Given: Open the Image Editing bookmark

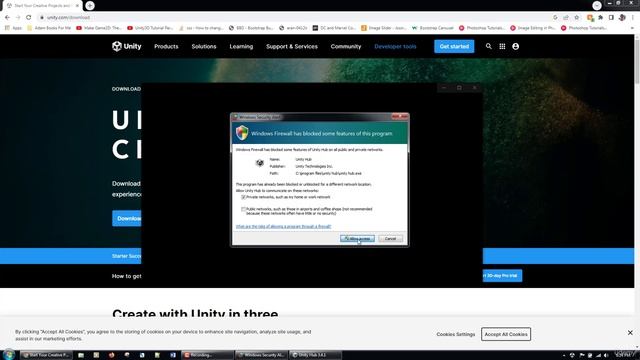Looking at the screenshot, I should 534,28.
